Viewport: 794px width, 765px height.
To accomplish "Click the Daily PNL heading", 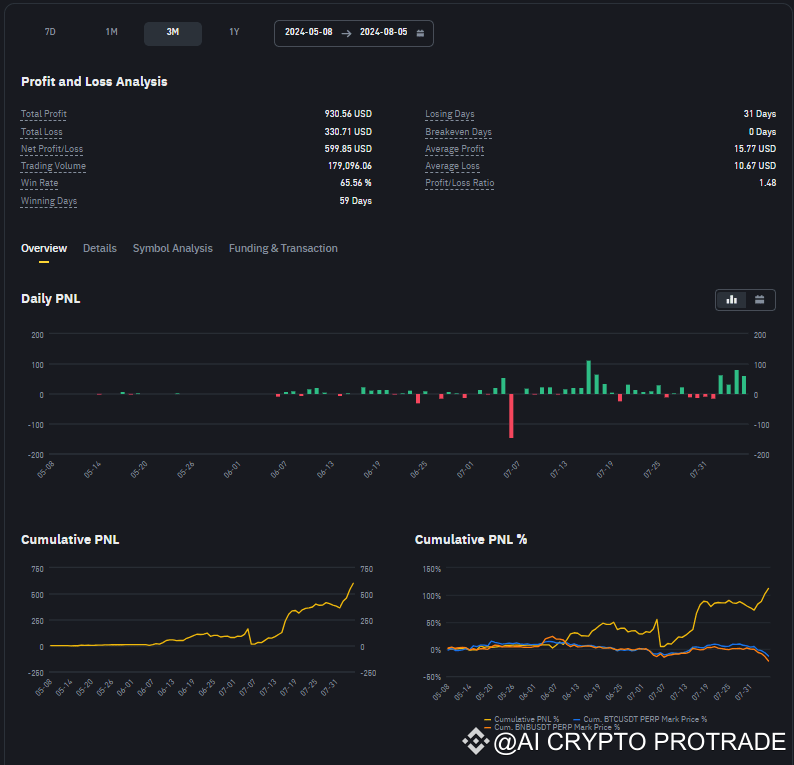I will coord(51,299).
